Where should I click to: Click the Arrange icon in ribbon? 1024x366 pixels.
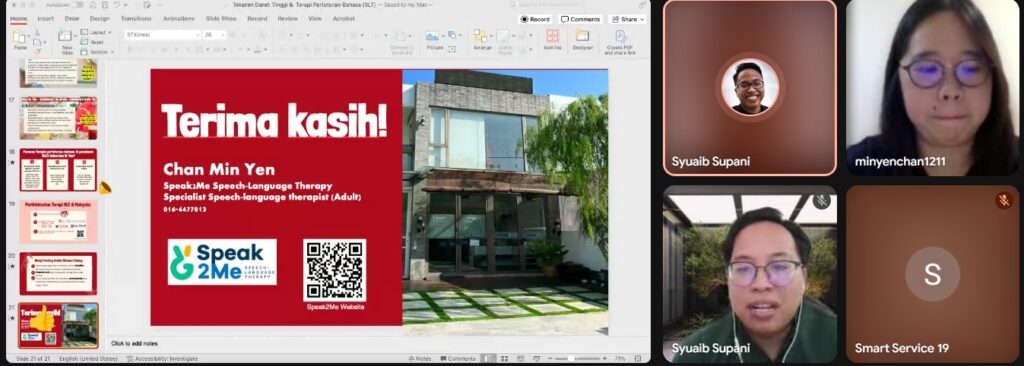click(x=482, y=39)
